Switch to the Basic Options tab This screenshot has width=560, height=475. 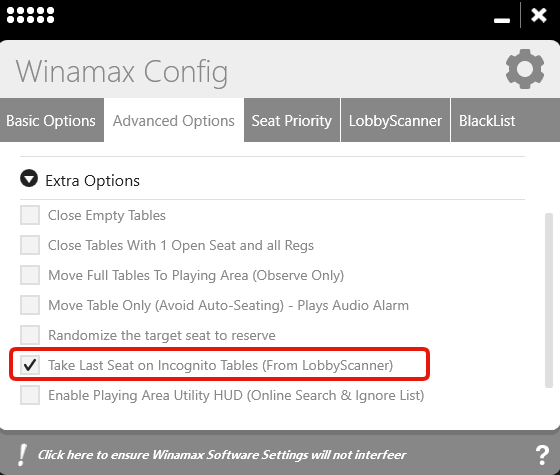(x=52, y=120)
